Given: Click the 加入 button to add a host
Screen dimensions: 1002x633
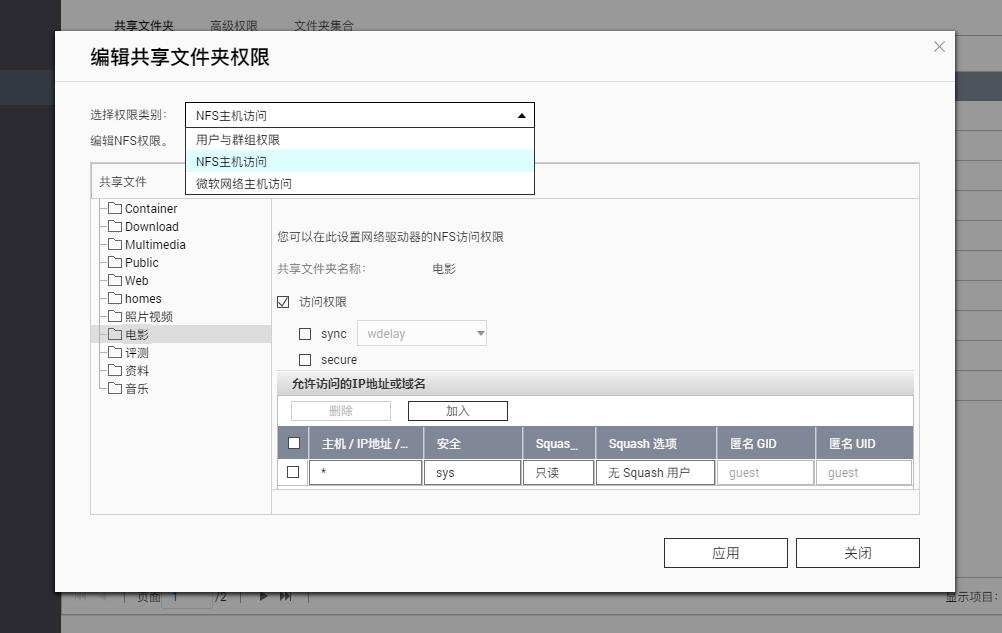Looking at the screenshot, I should 457,410.
